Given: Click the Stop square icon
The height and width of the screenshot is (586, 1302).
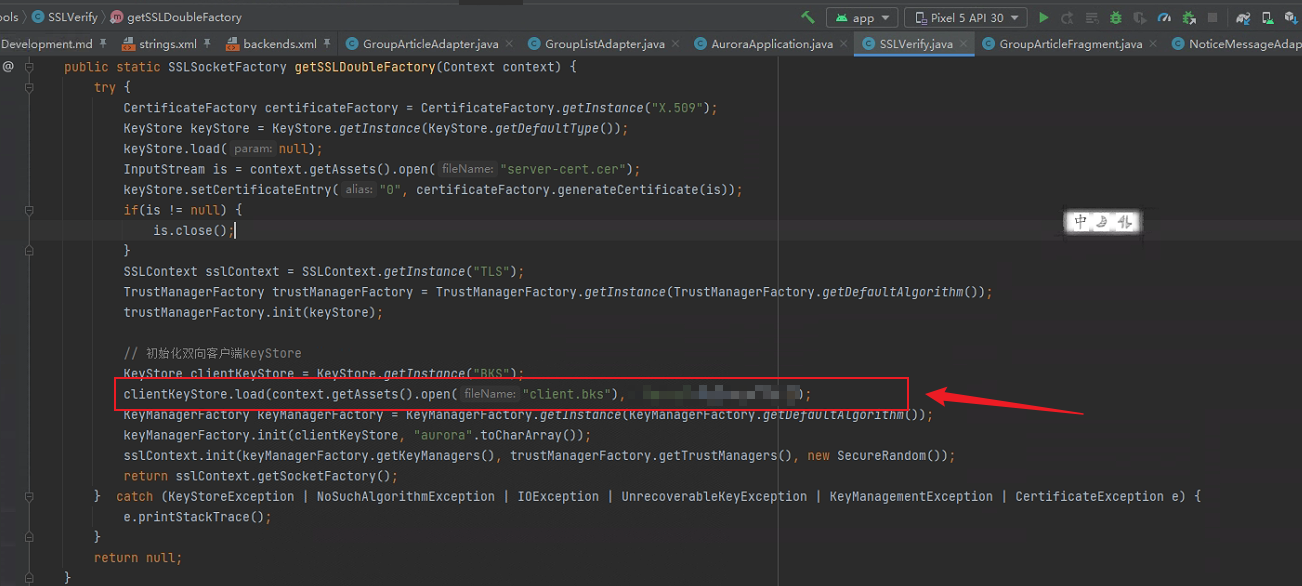Looking at the screenshot, I should coord(1212,18).
